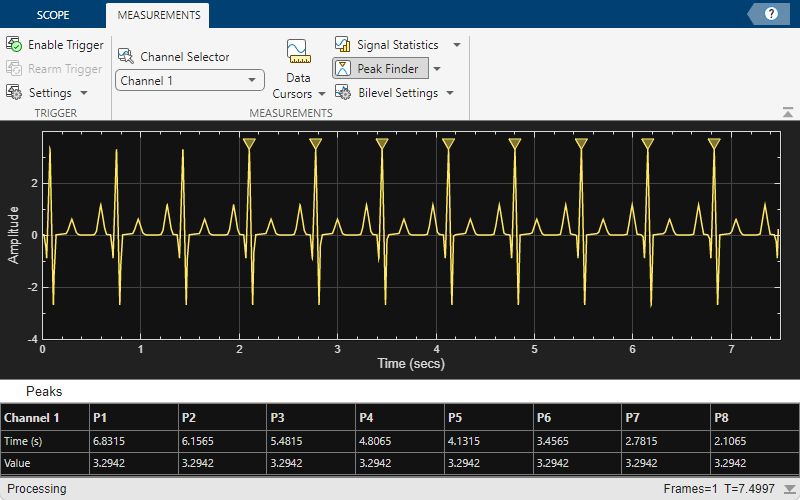Expand the Peak Finder dropdown arrow
The image size is (800, 500).
pos(437,69)
